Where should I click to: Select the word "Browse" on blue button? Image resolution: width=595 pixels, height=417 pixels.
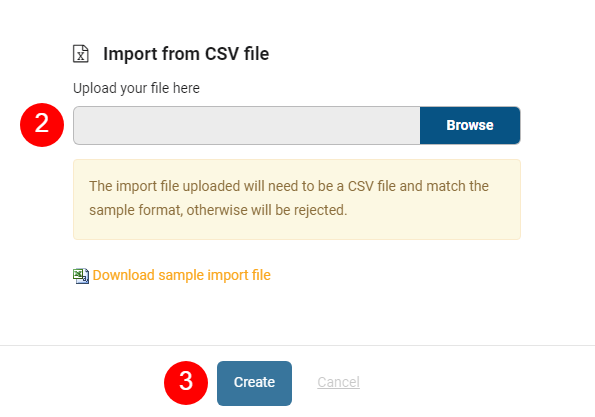470,125
